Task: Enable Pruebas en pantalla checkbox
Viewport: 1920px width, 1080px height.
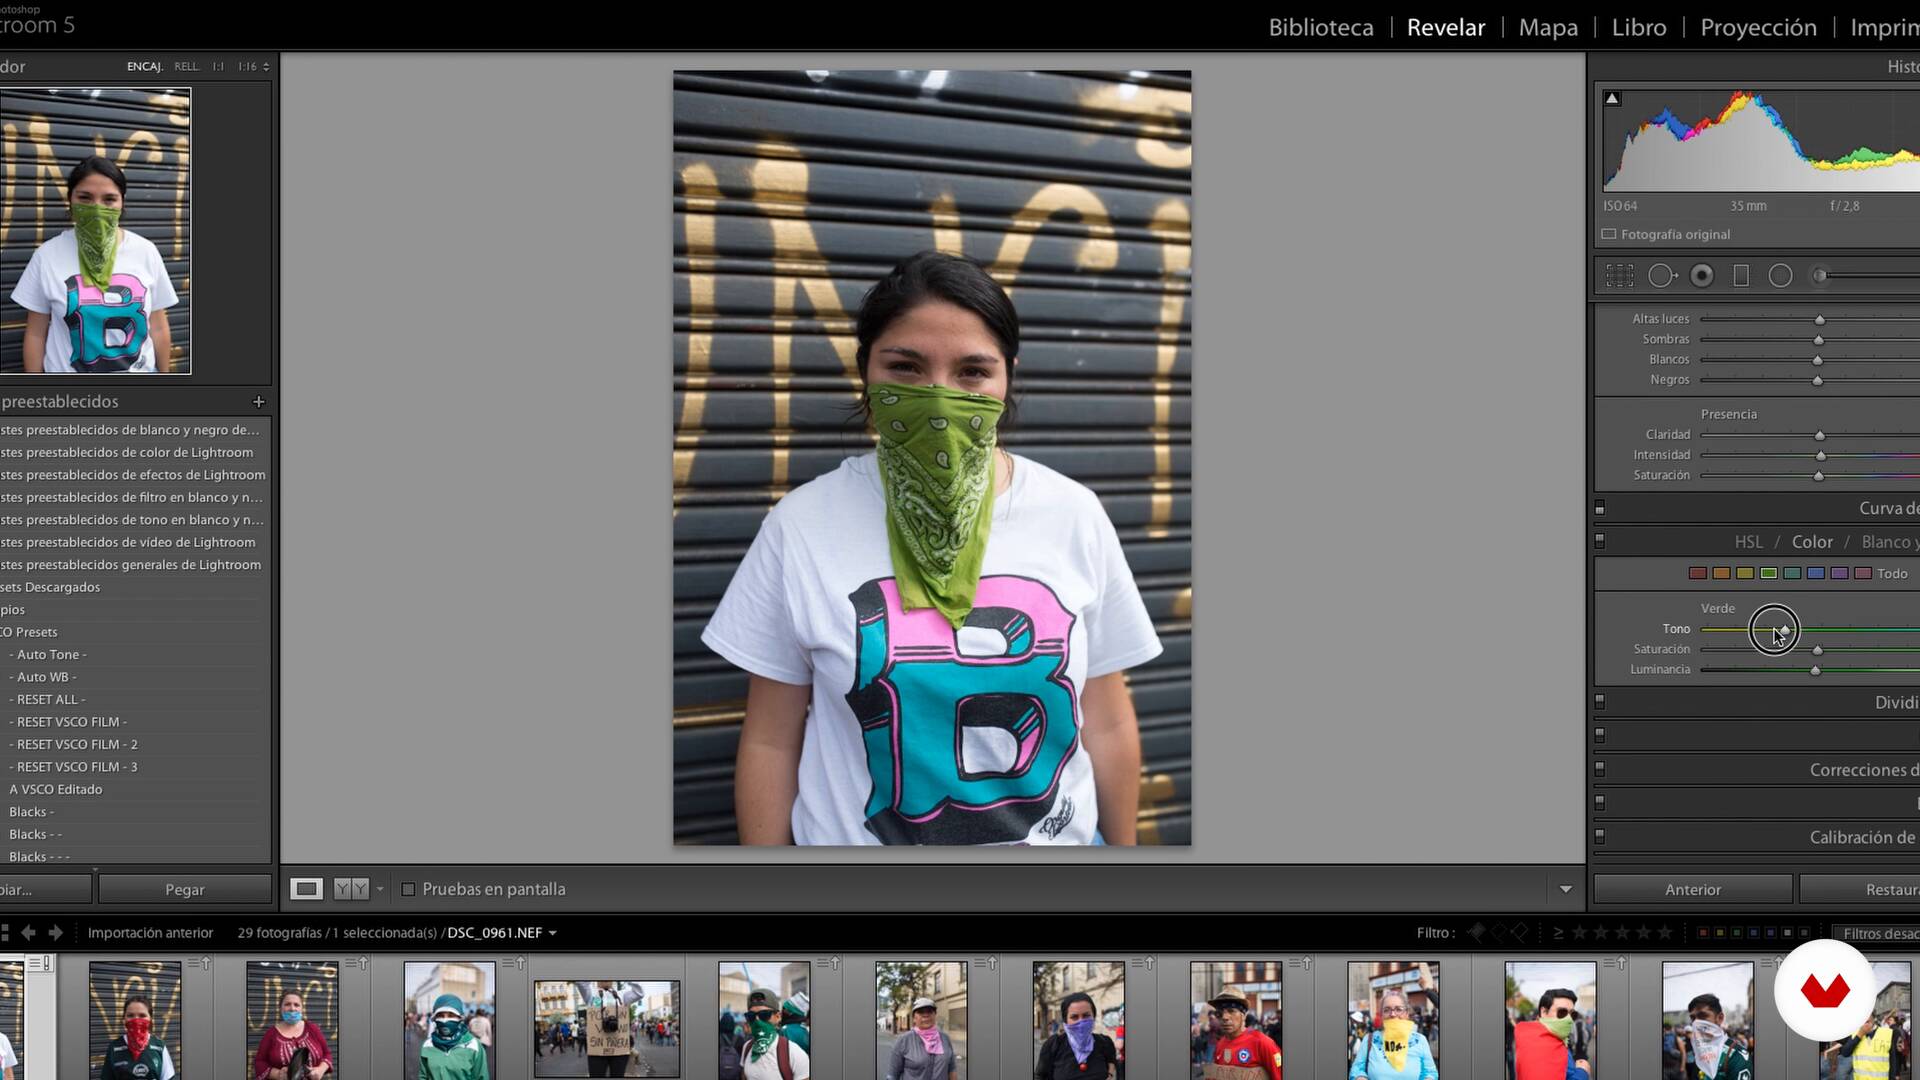Action: [x=408, y=889]
